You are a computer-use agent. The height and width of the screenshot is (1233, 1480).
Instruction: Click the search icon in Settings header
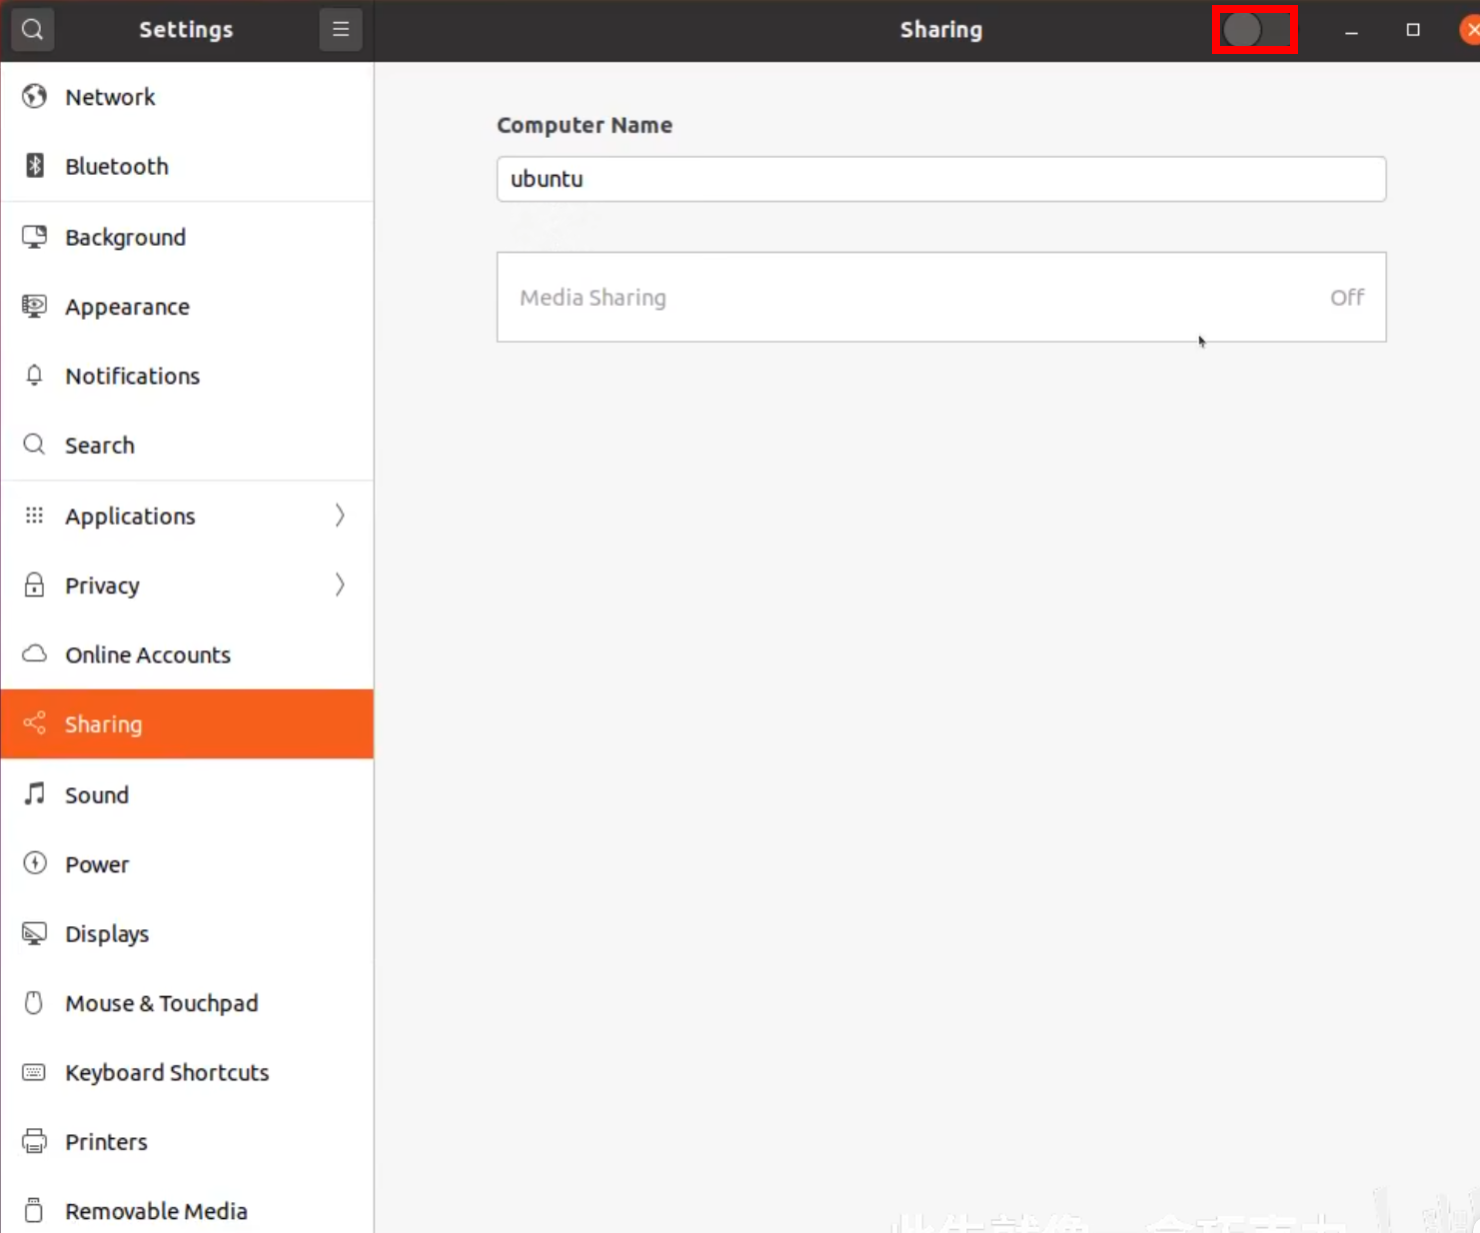pyautogui.click(x=32, y=29)
